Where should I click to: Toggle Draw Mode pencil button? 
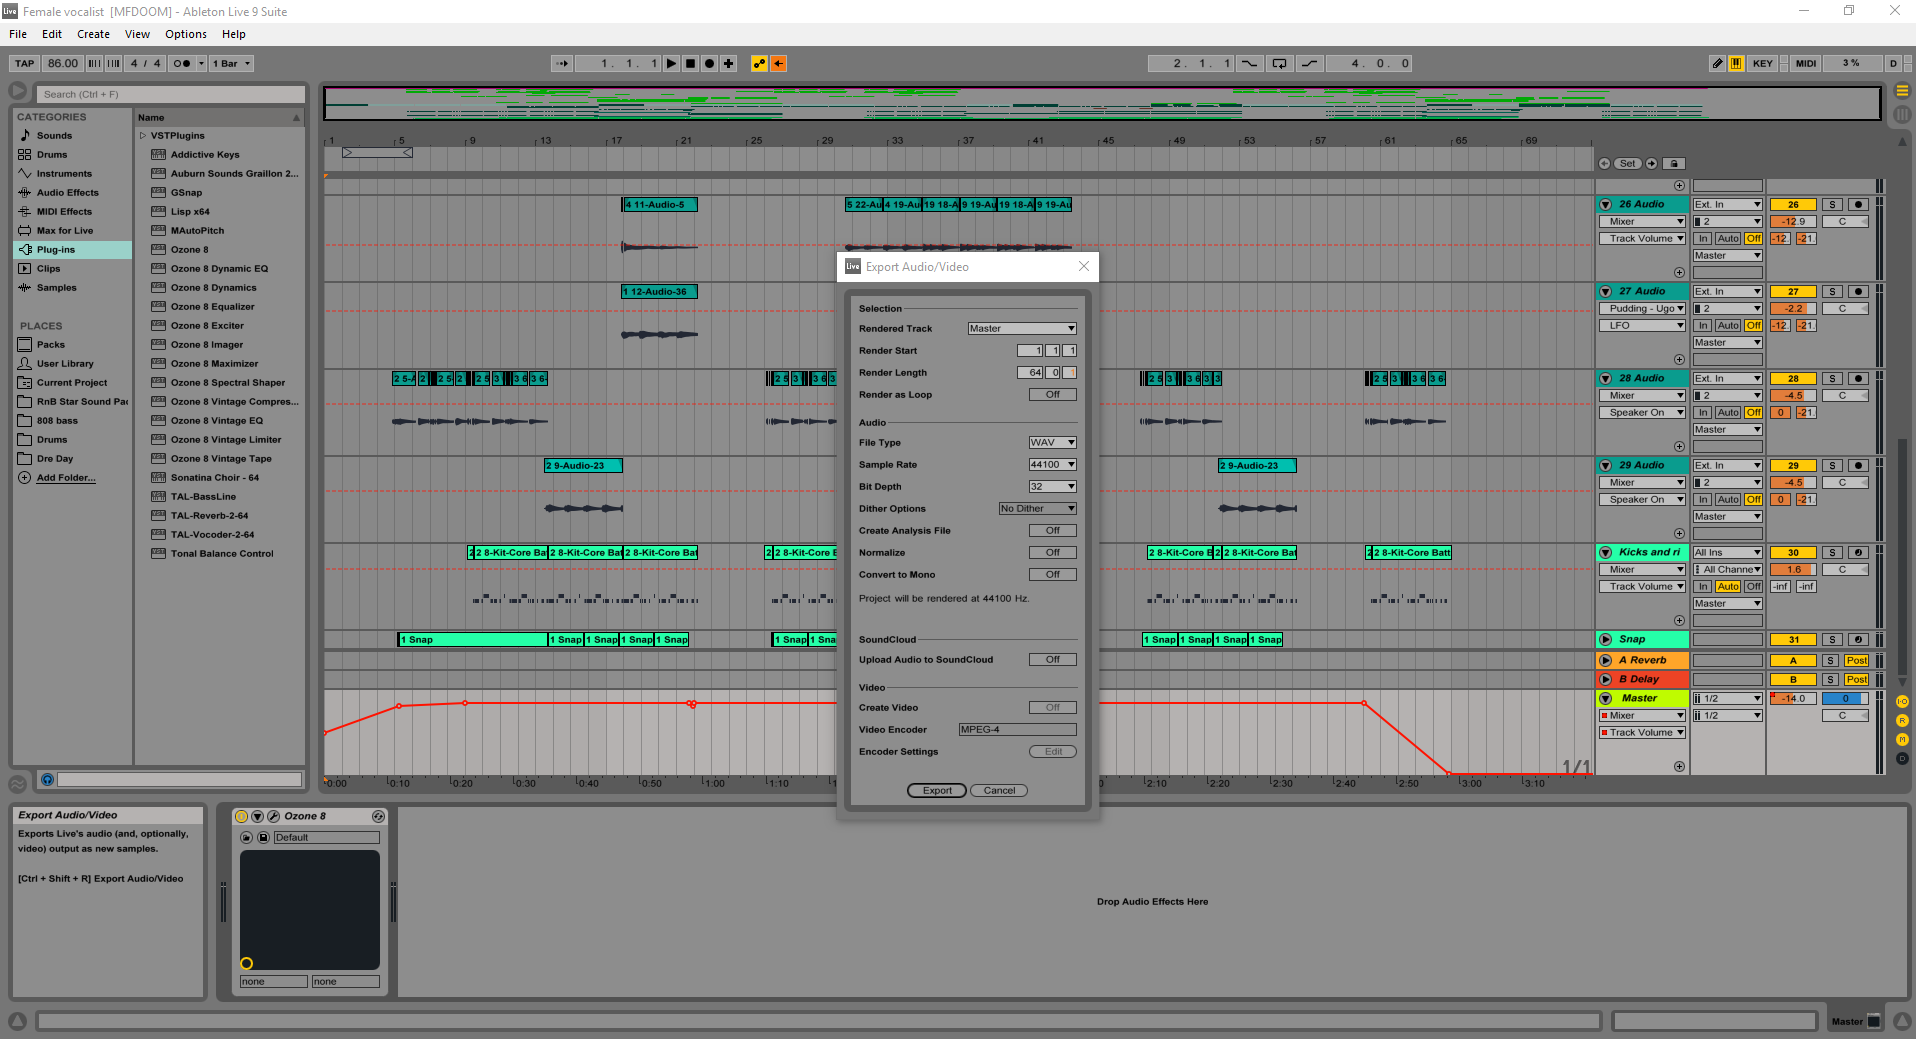click(x=1717, y=63)
